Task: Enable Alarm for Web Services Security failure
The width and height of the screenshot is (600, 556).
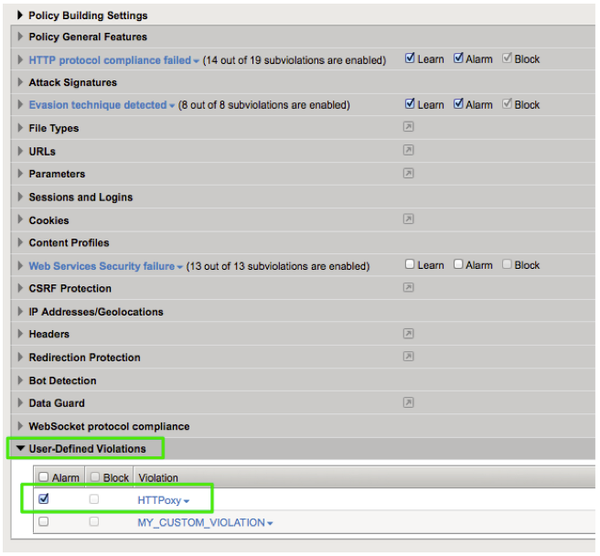Action: (x=458, y=265)
